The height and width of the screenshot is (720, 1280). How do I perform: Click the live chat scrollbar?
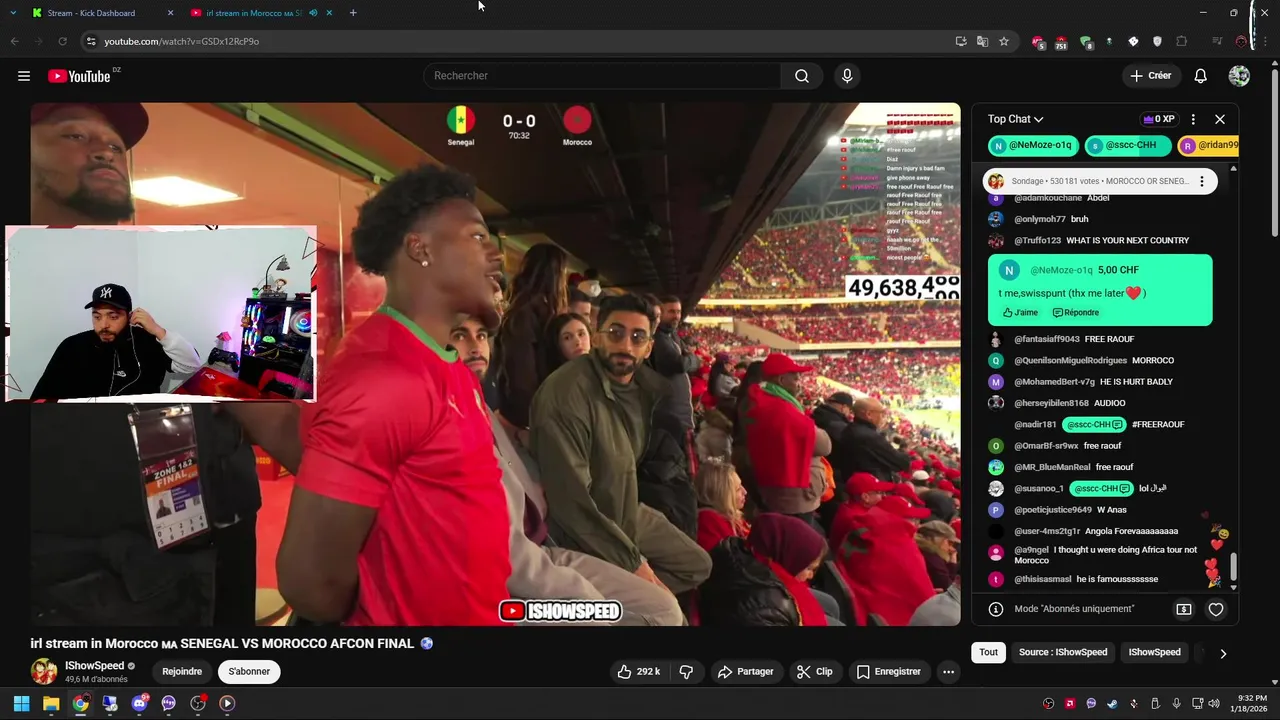click(x=1233, y=567)
